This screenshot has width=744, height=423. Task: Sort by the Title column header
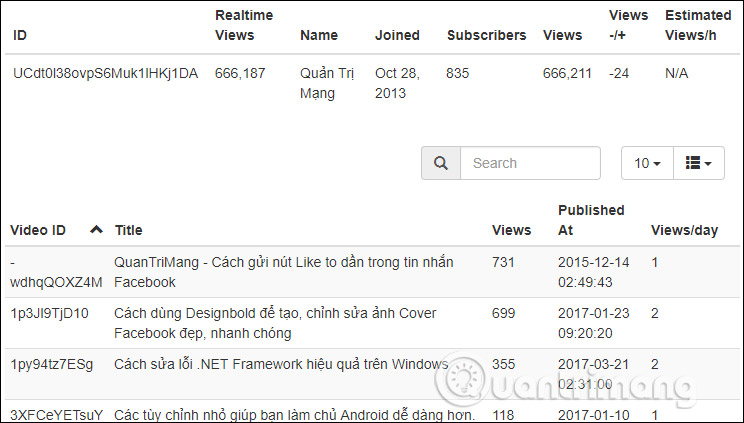point(129,230)
